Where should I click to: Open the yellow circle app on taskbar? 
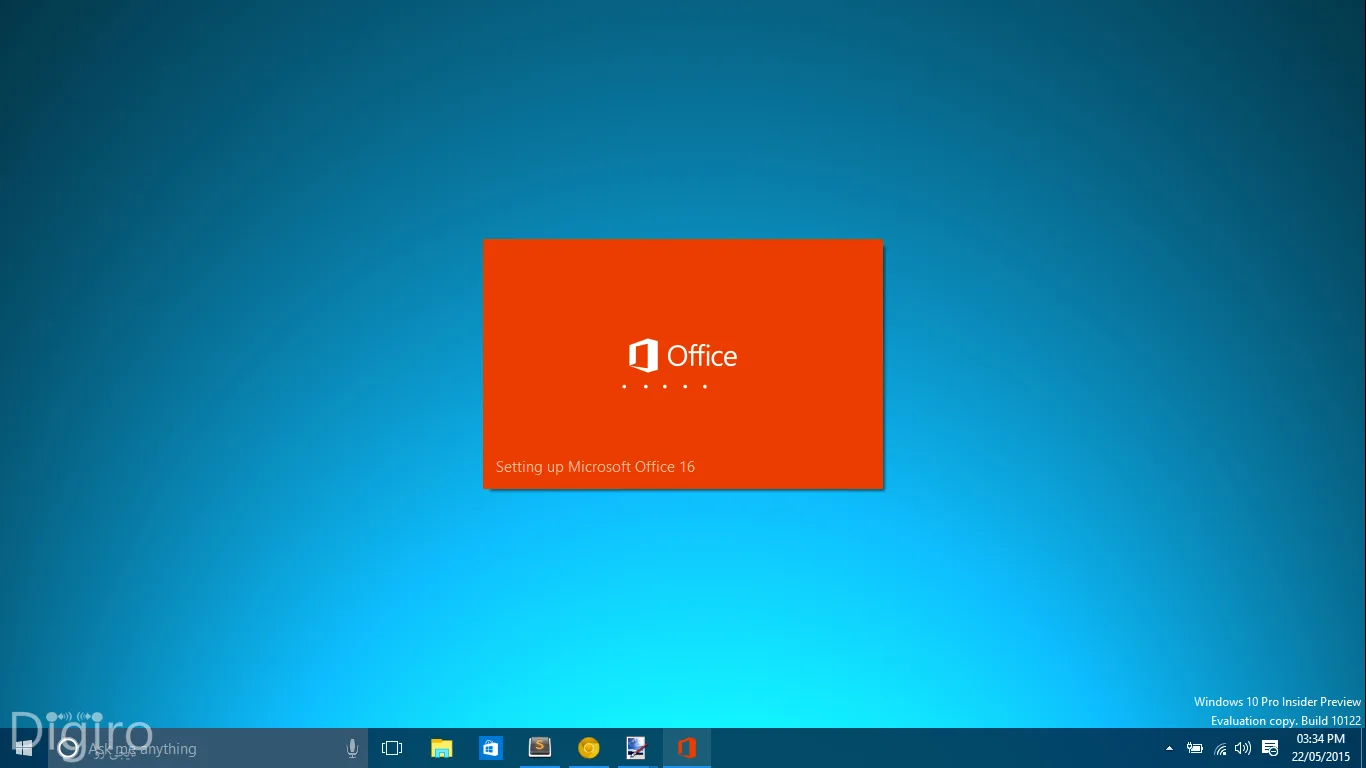point(588,748)
